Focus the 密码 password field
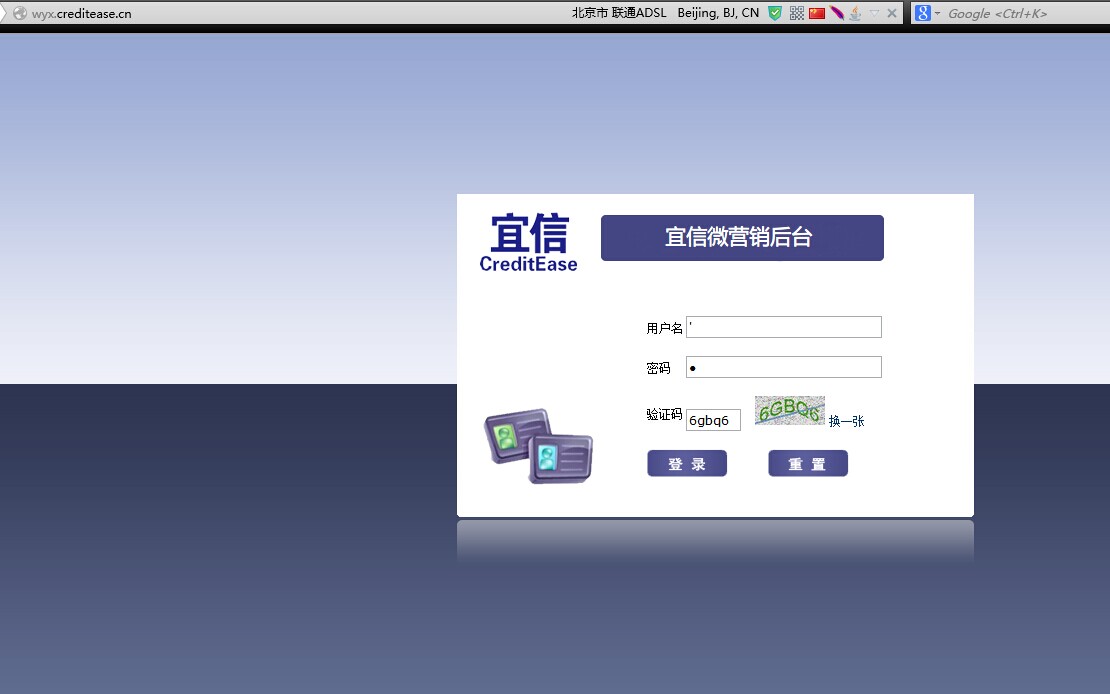Image resolution: width=1110 pixels, height=694 pixels. (x=784, y=367)
